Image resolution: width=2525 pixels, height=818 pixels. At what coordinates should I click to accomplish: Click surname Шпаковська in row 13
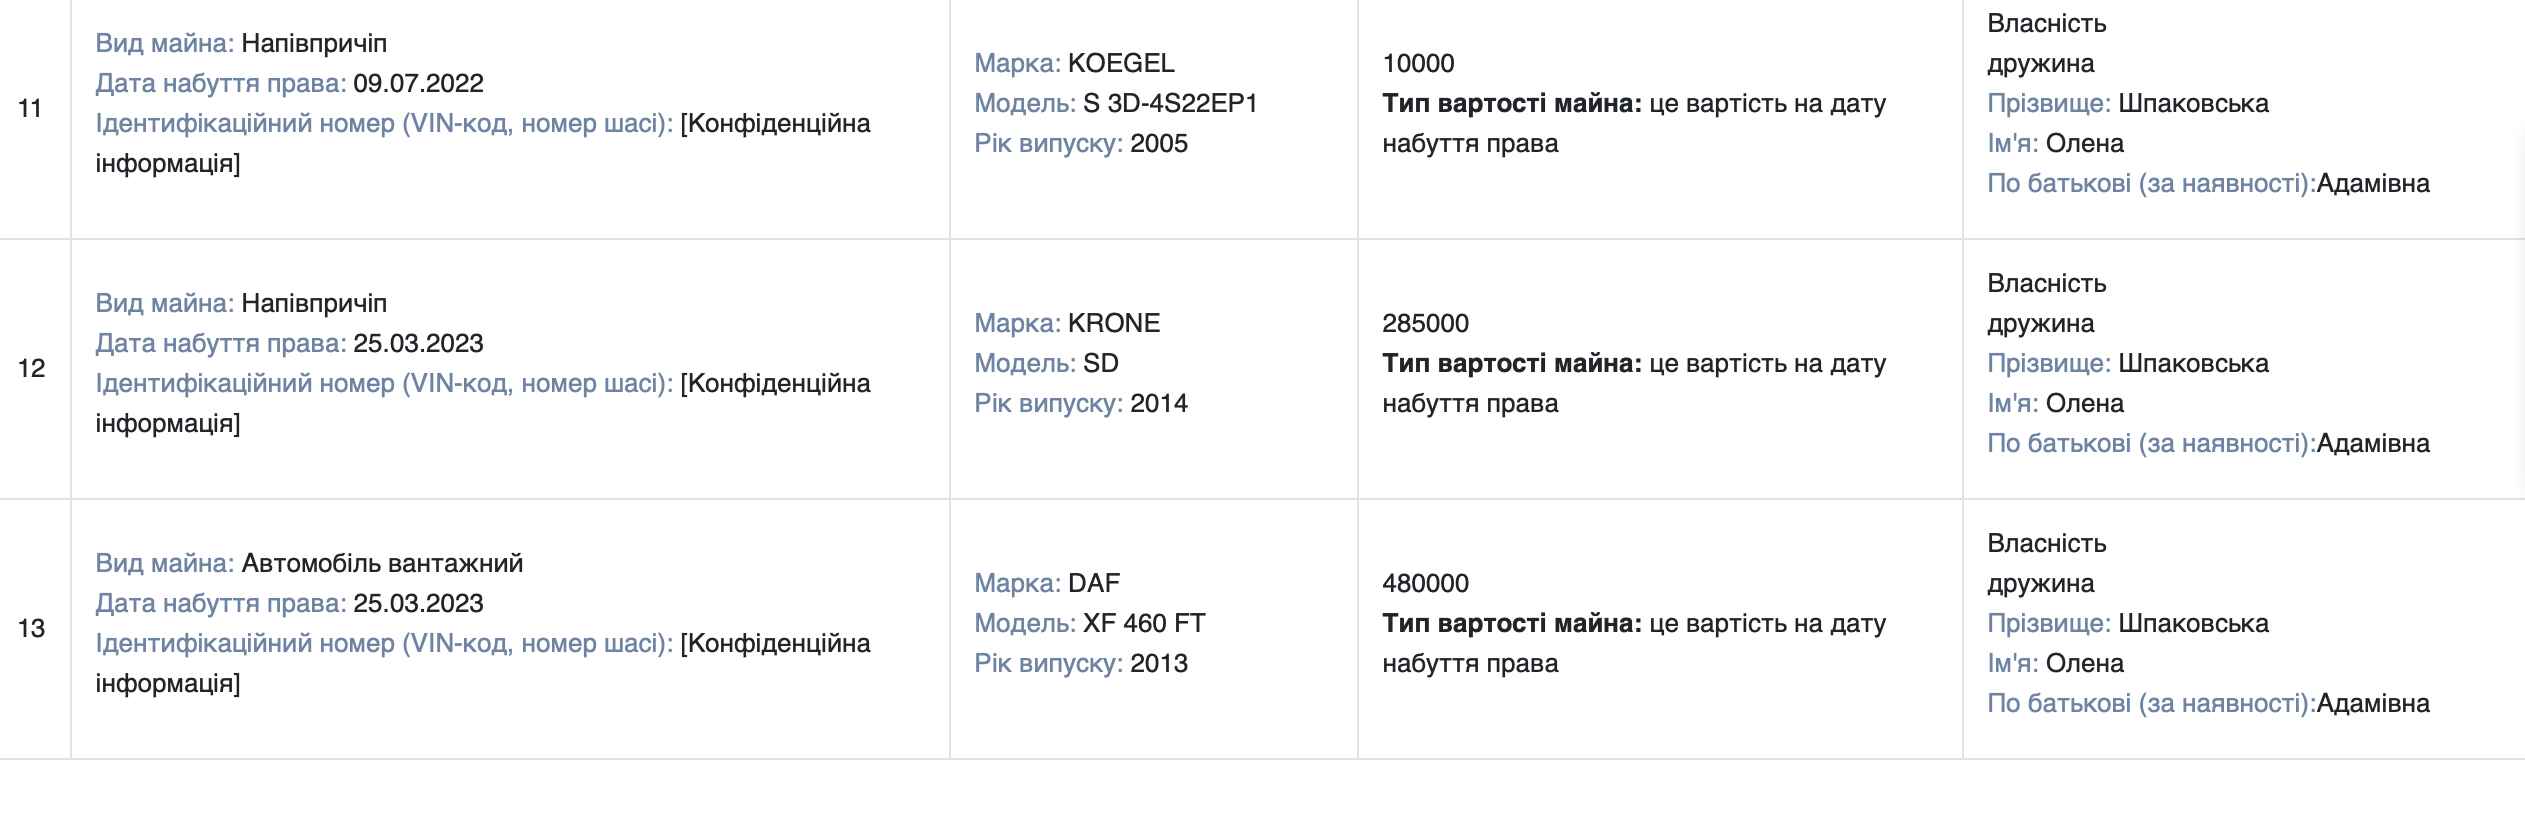(x=2193, y=623)
